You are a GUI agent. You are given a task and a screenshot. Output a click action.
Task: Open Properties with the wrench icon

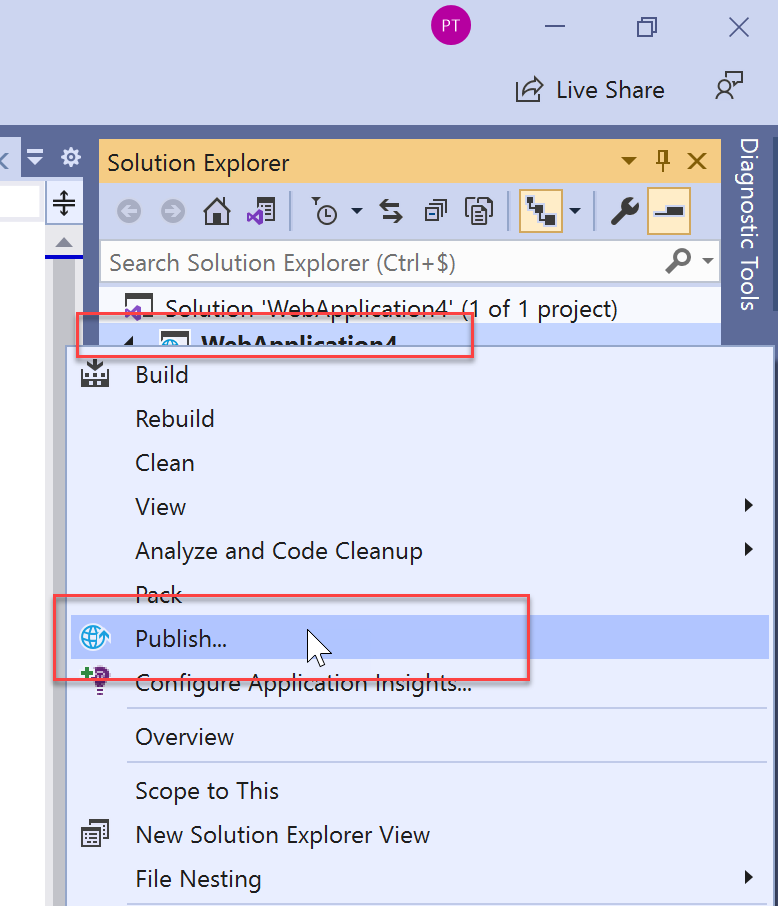point(624,211)
